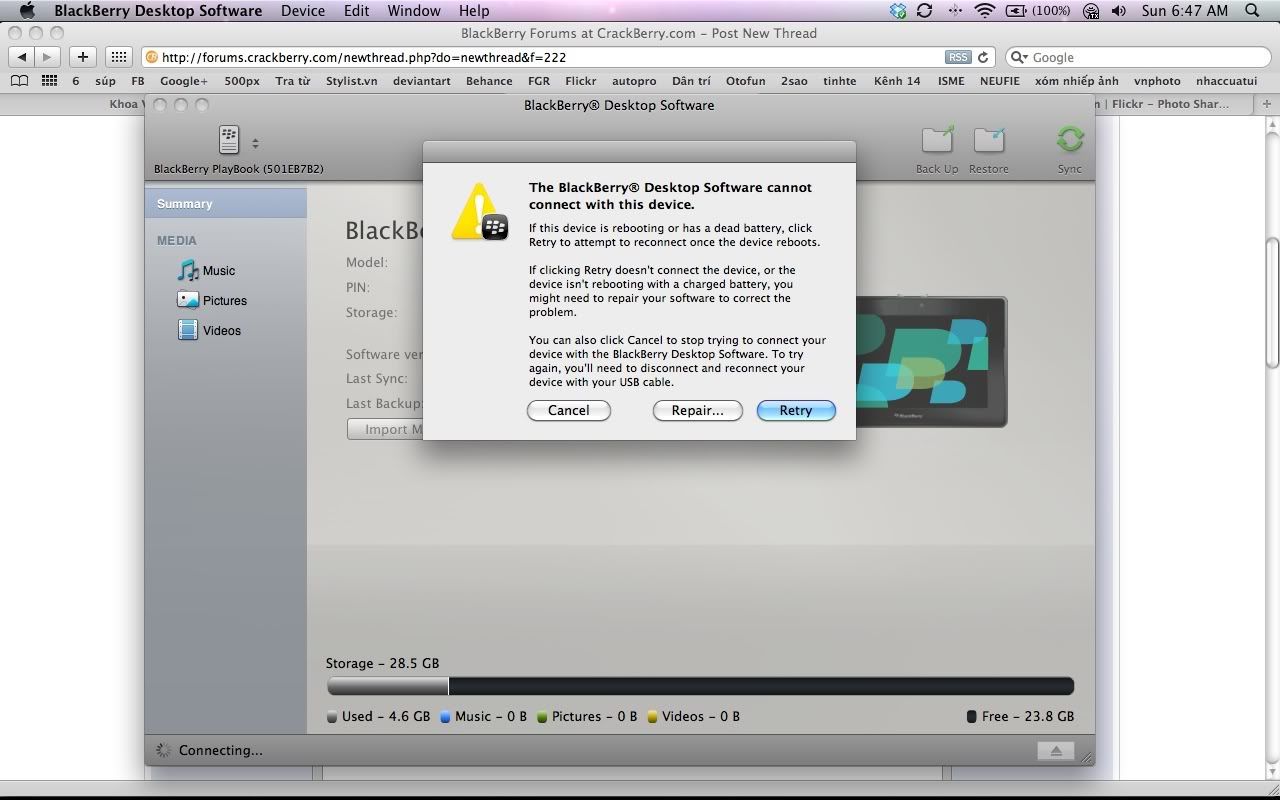The width and height of the screenshot is (1280, 800).
Task: Click the Storage – 28.5 GB label
Action: tap(382, 663)
